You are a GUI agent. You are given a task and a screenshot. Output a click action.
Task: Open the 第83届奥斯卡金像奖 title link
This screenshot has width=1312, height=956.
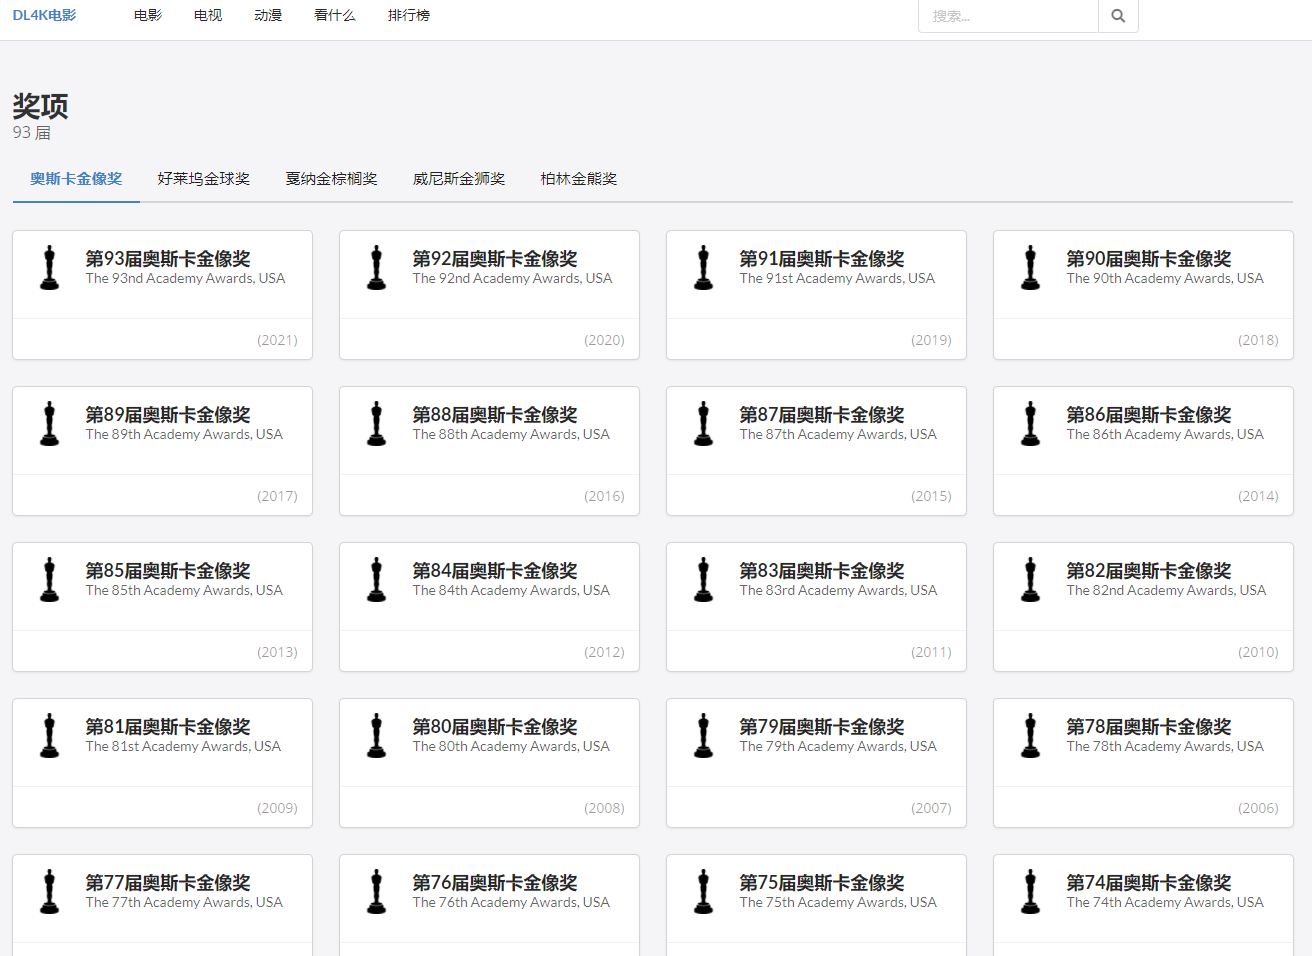point(822,570)
